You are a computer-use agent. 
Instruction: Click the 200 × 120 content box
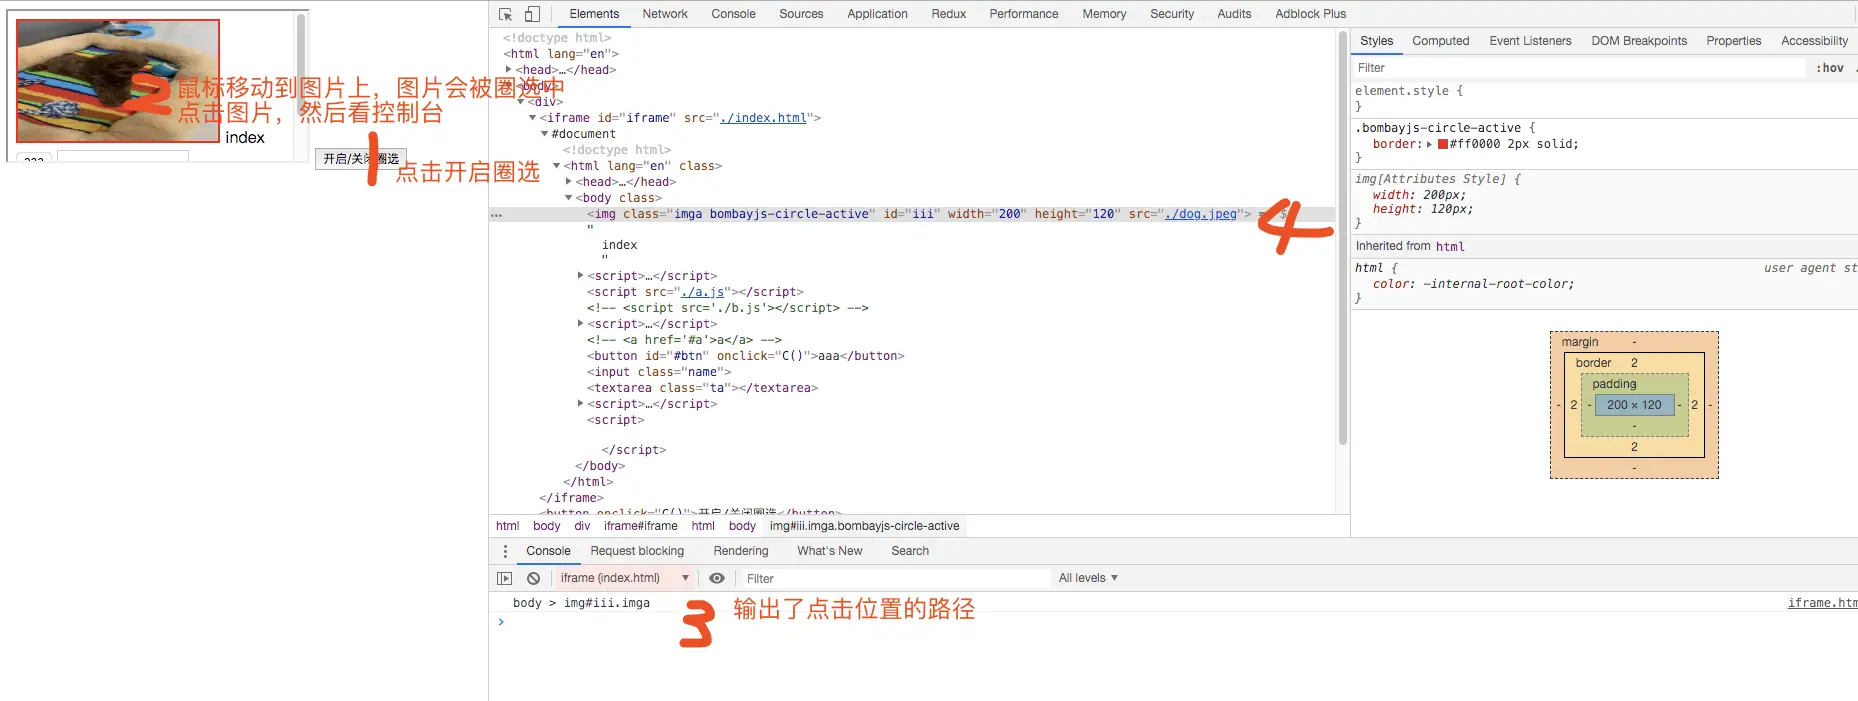tap(1634, 405)
